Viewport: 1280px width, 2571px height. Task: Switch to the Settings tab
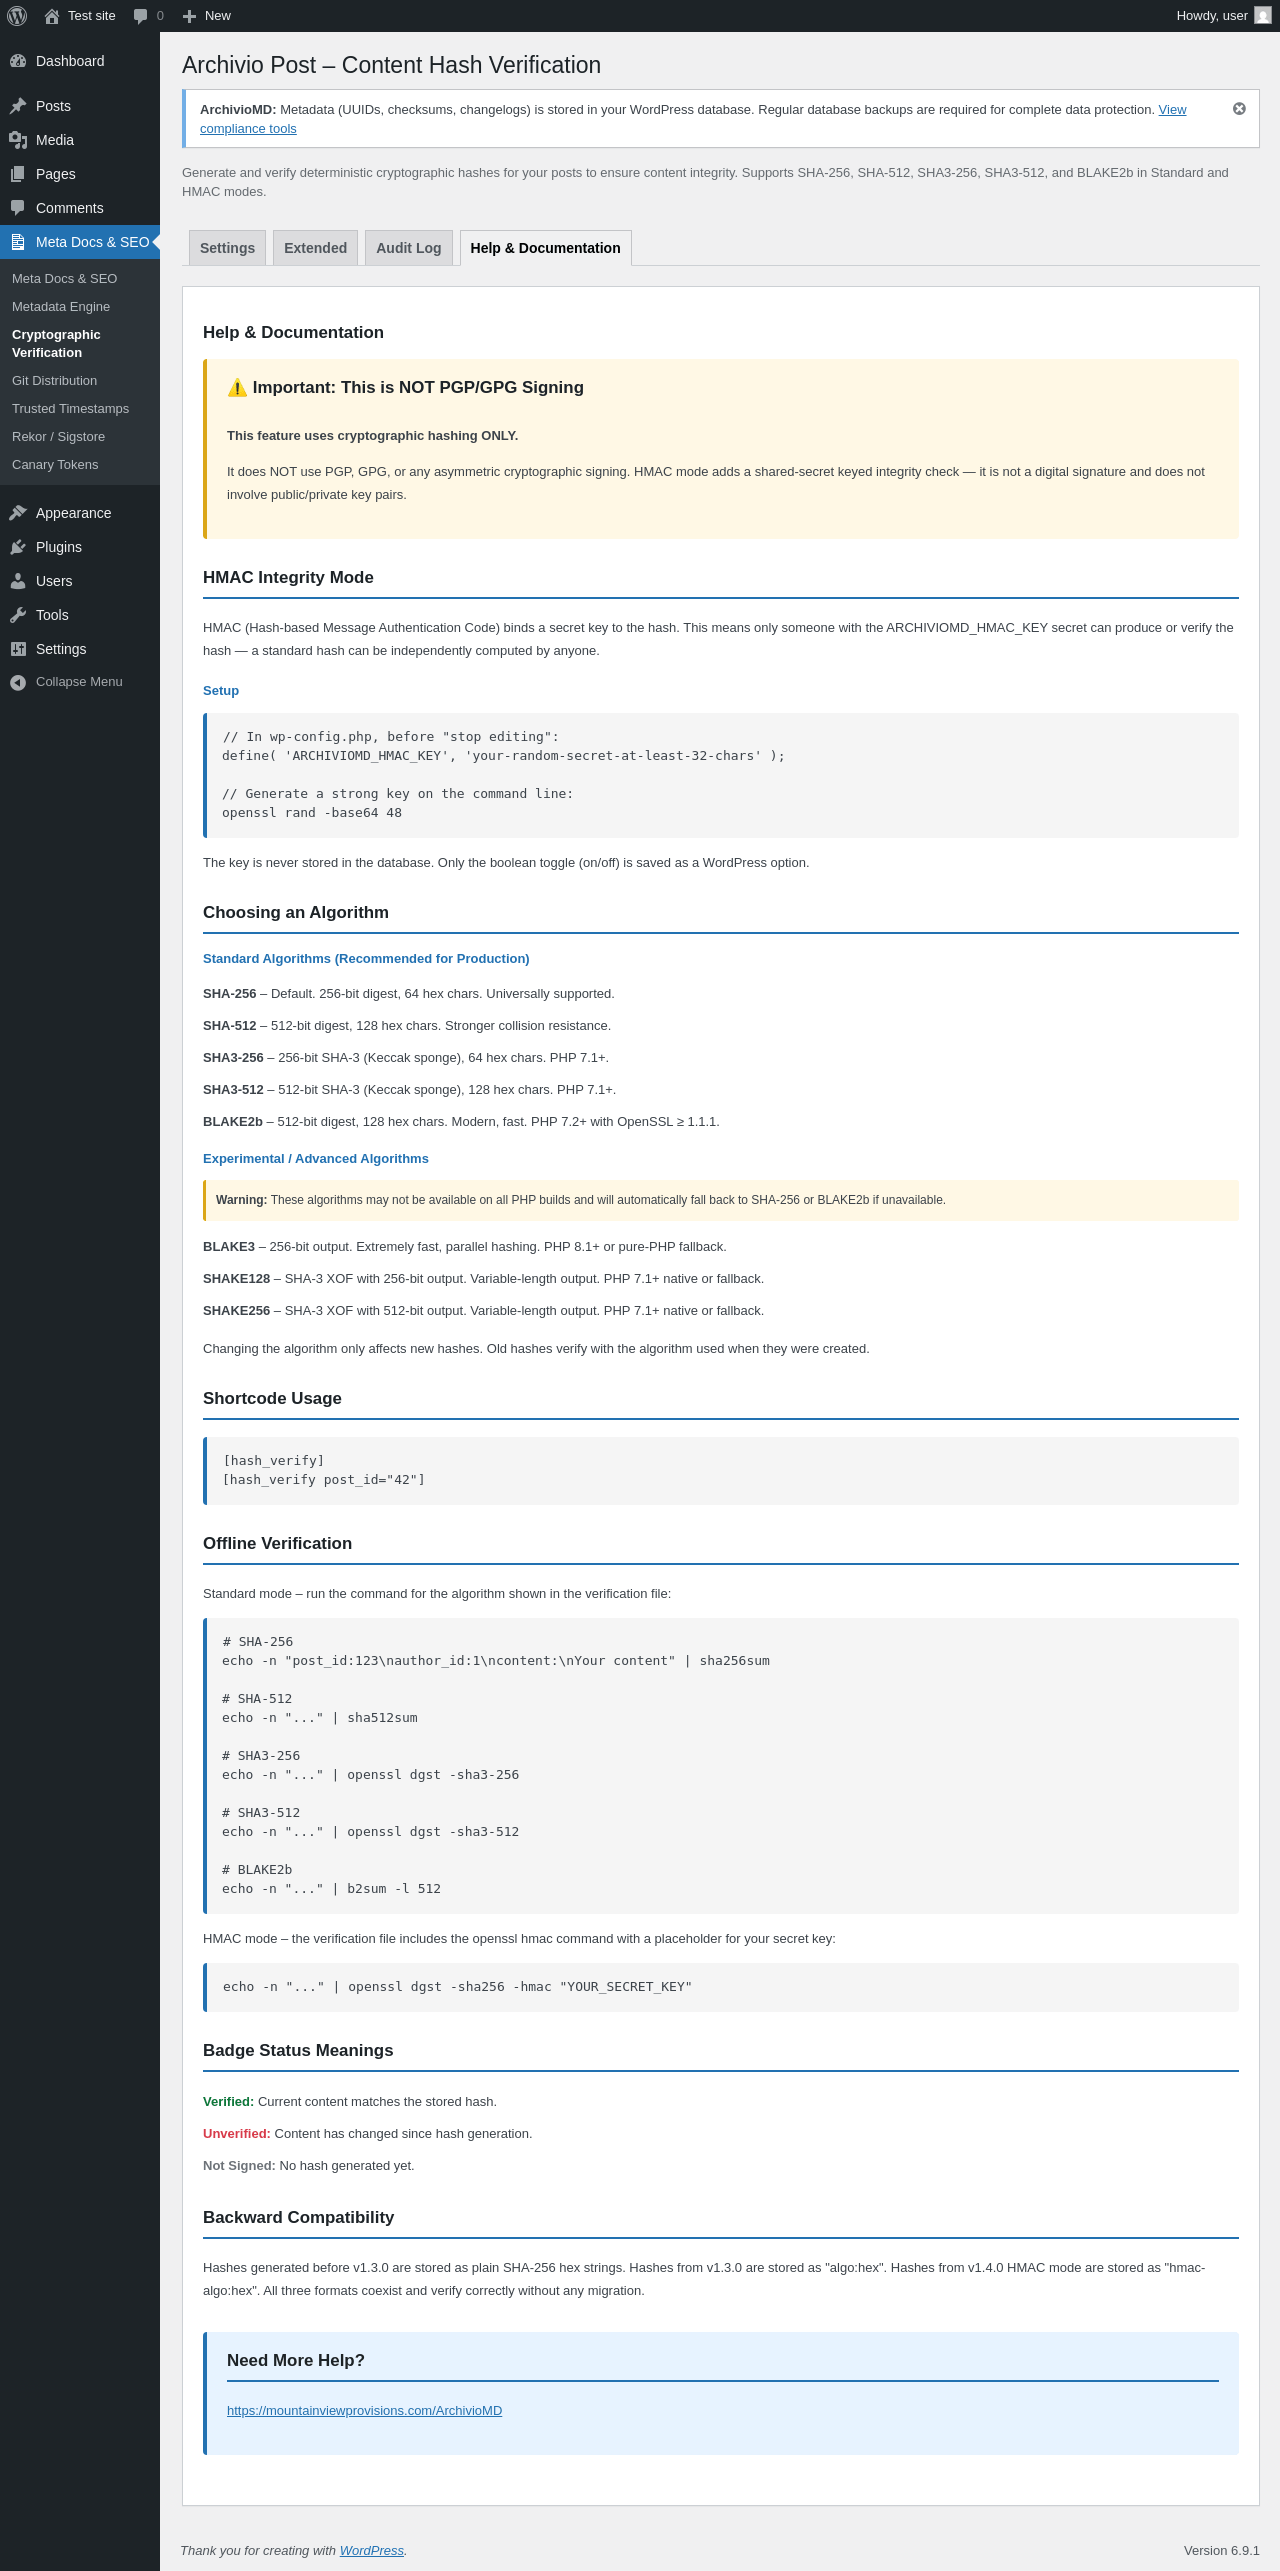(x=227, y=248)
